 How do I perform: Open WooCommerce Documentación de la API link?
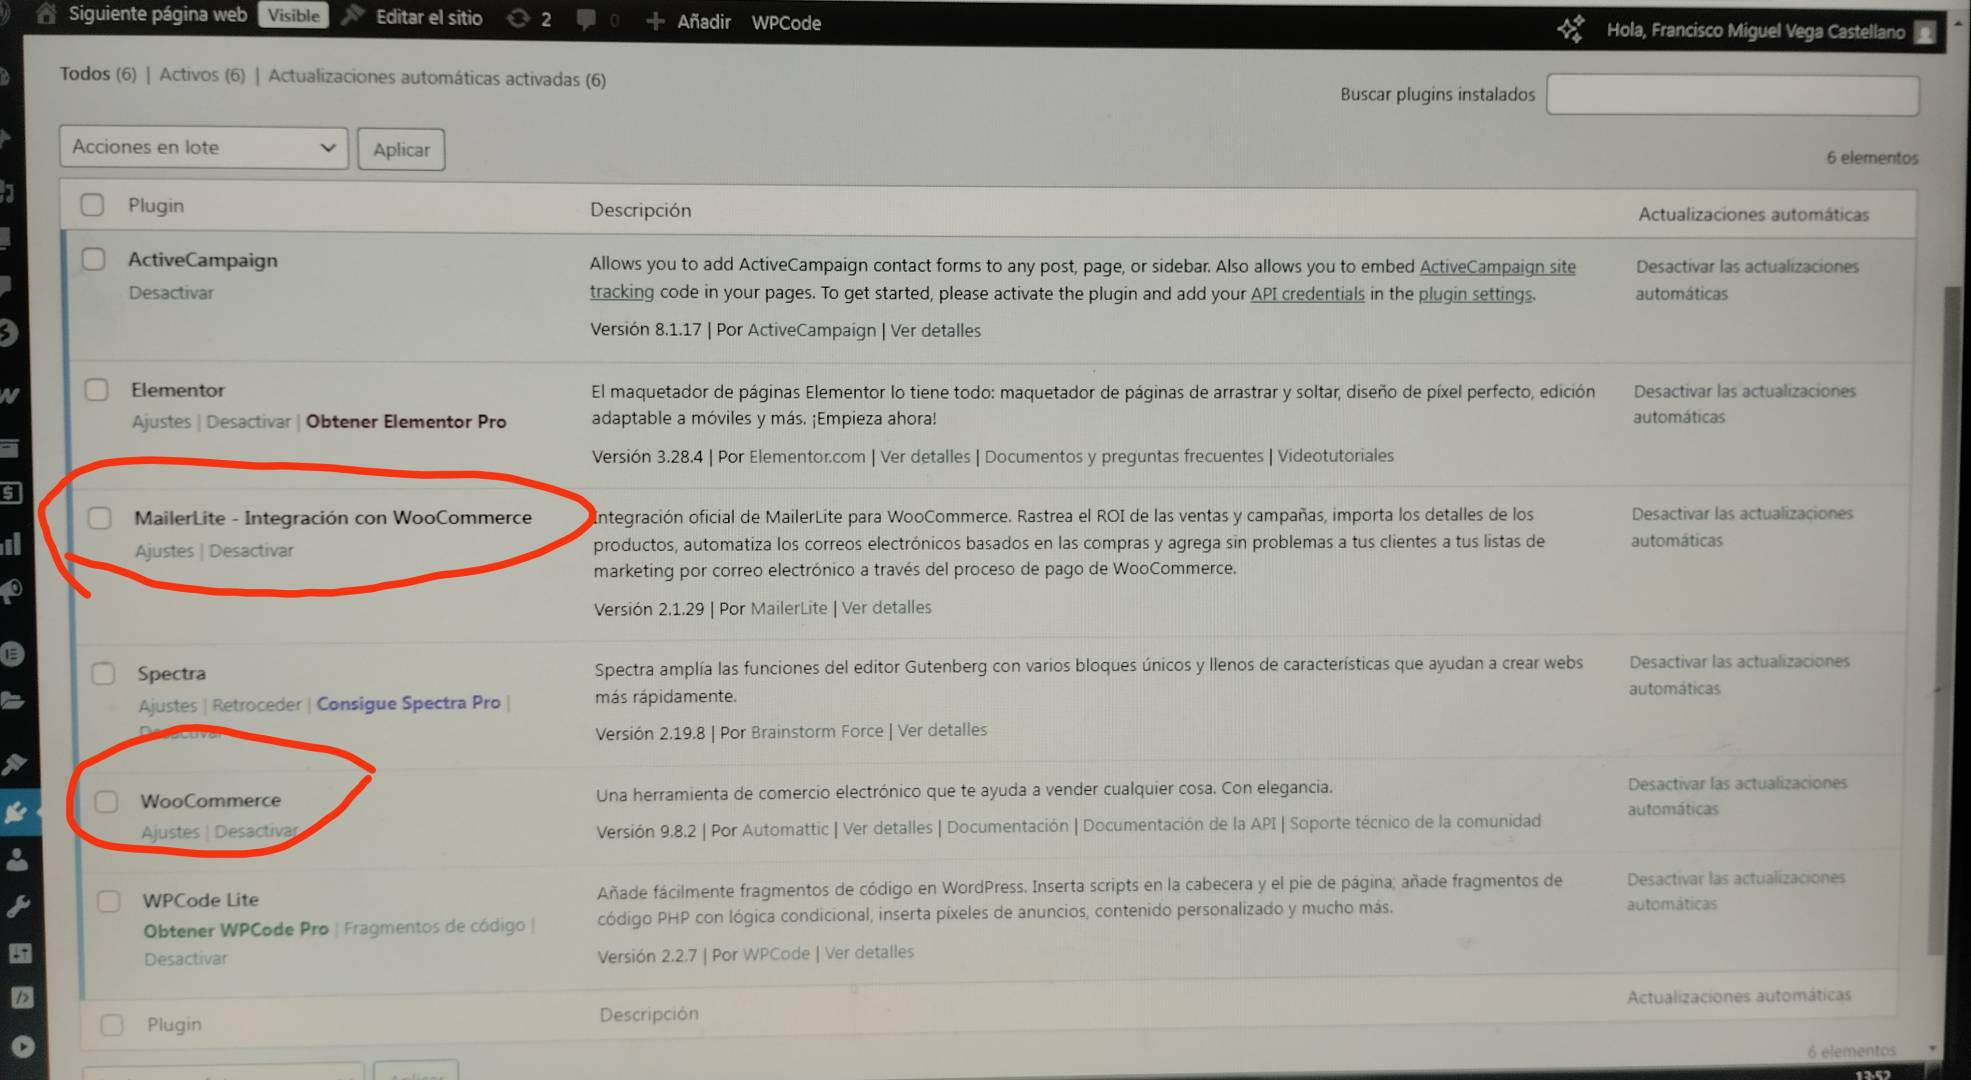click(1179, 825)
